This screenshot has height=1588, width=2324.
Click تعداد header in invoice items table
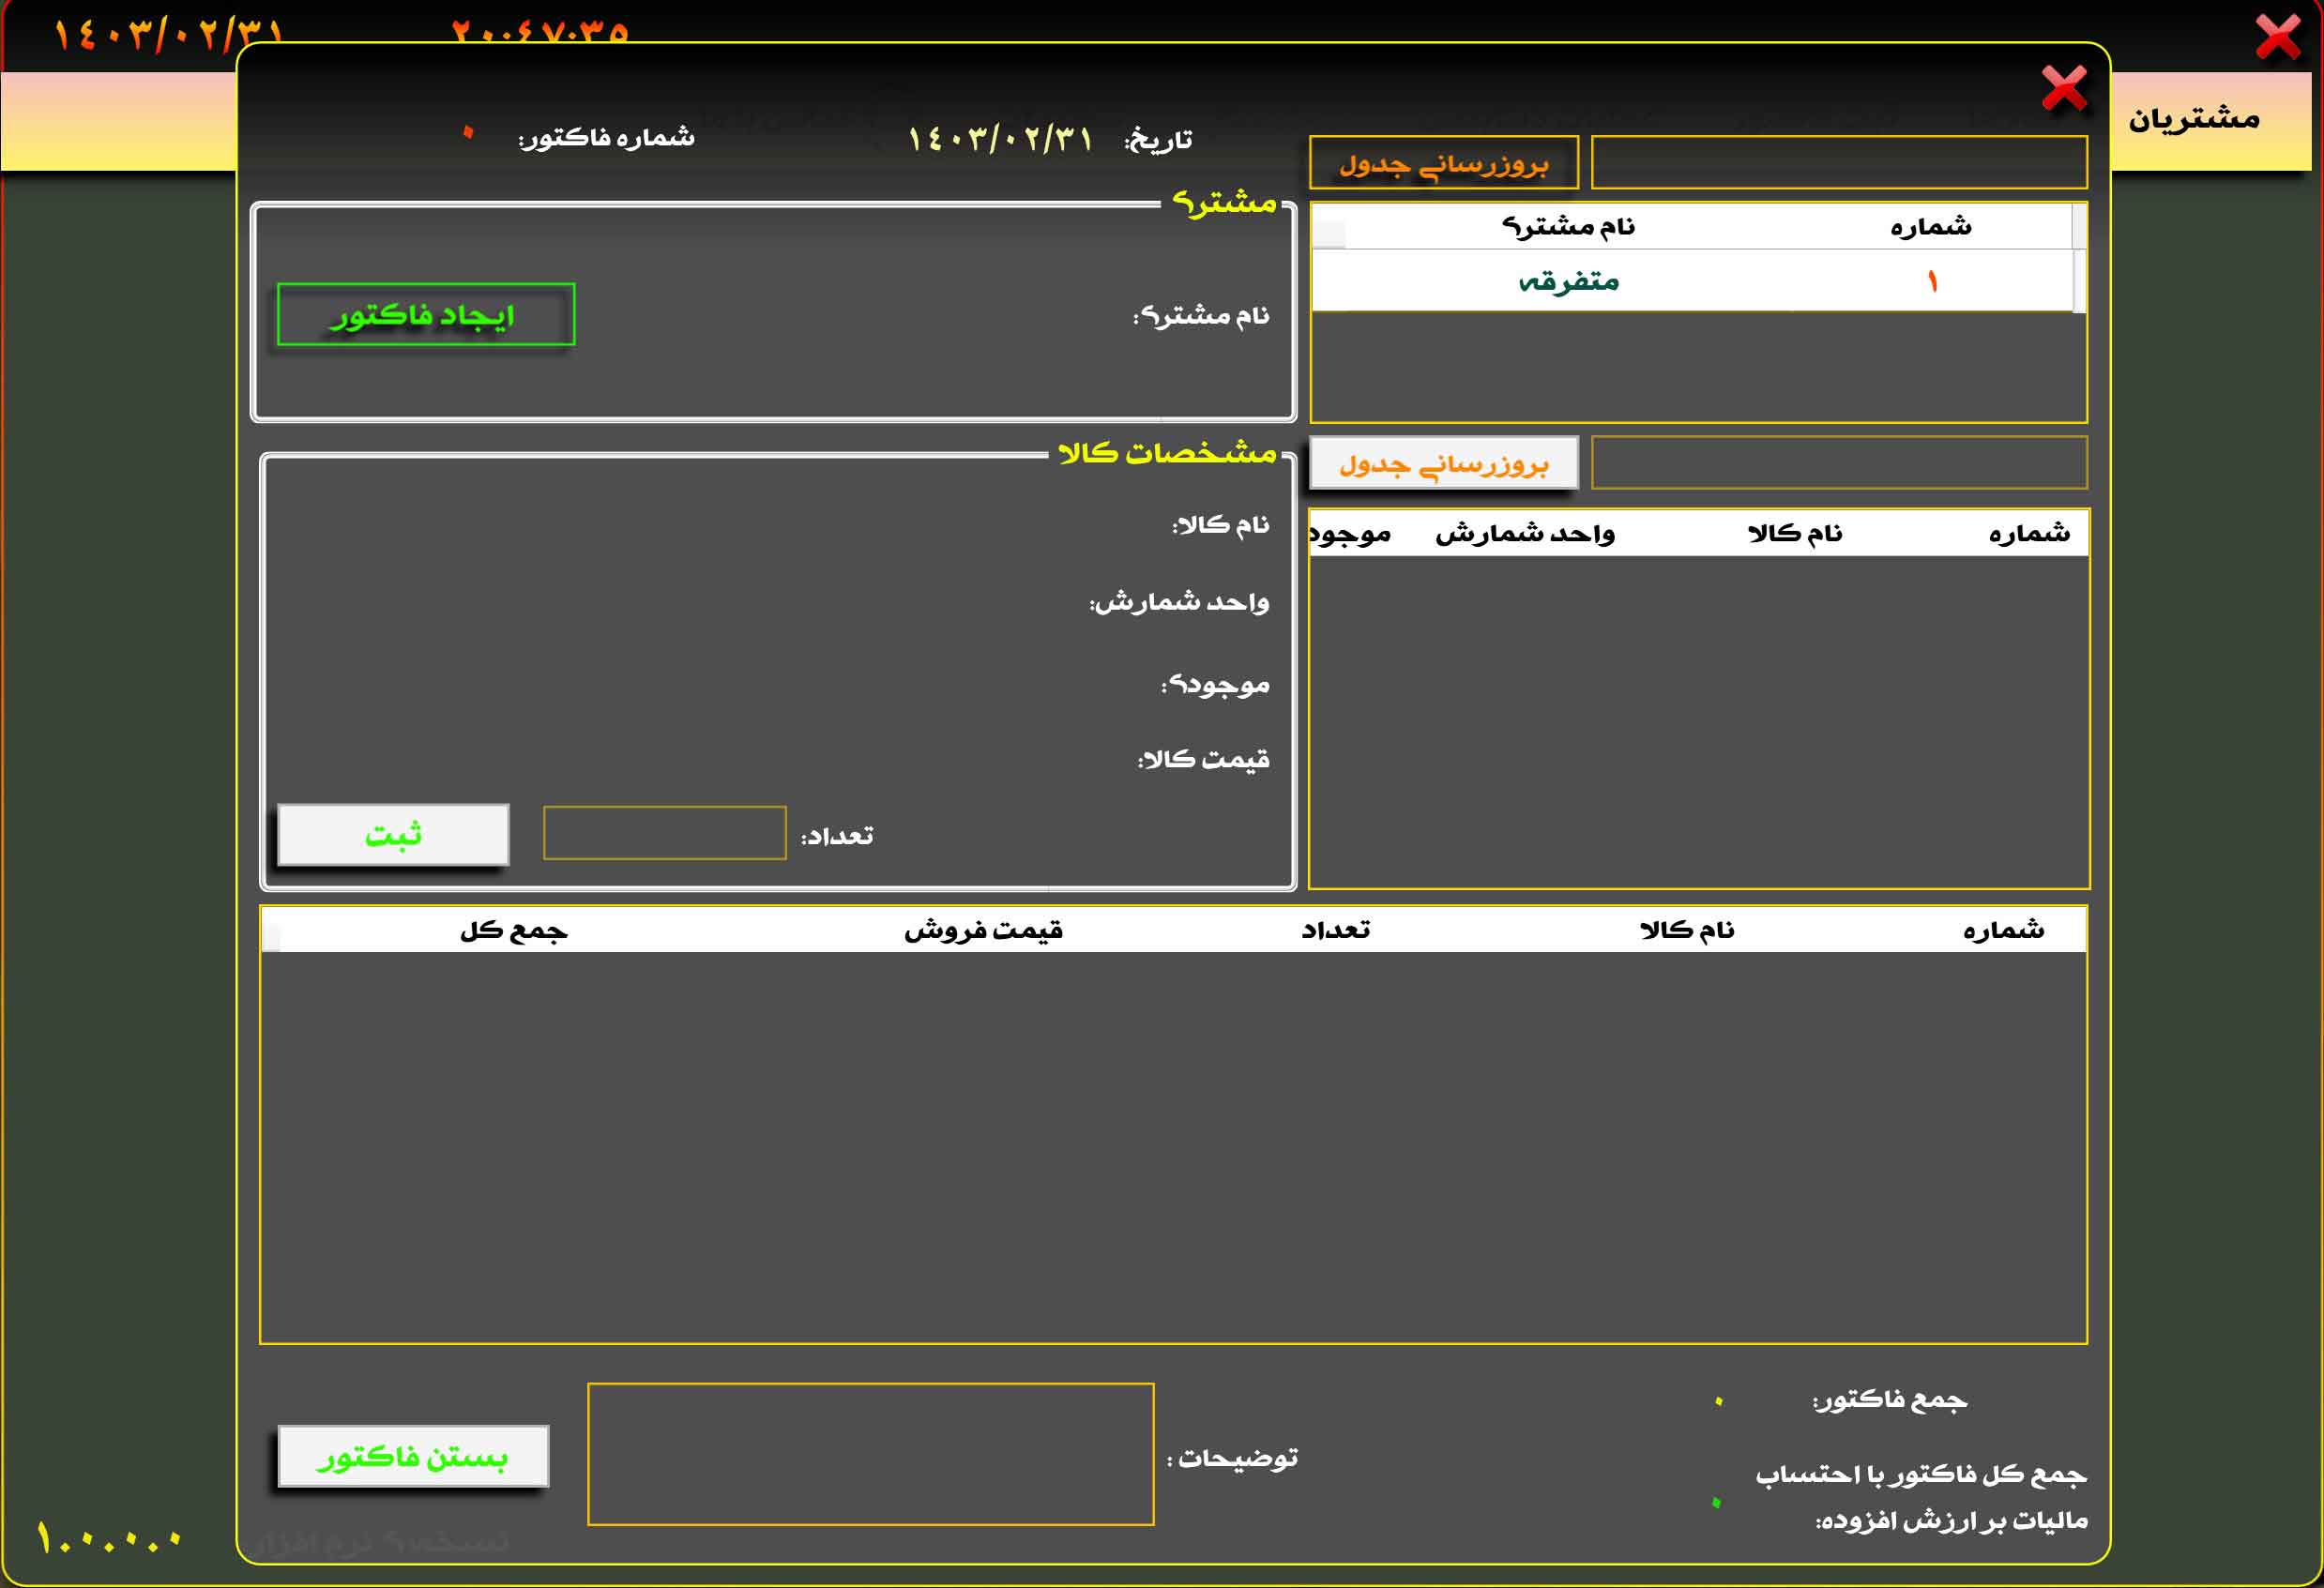coord(1335,931)
